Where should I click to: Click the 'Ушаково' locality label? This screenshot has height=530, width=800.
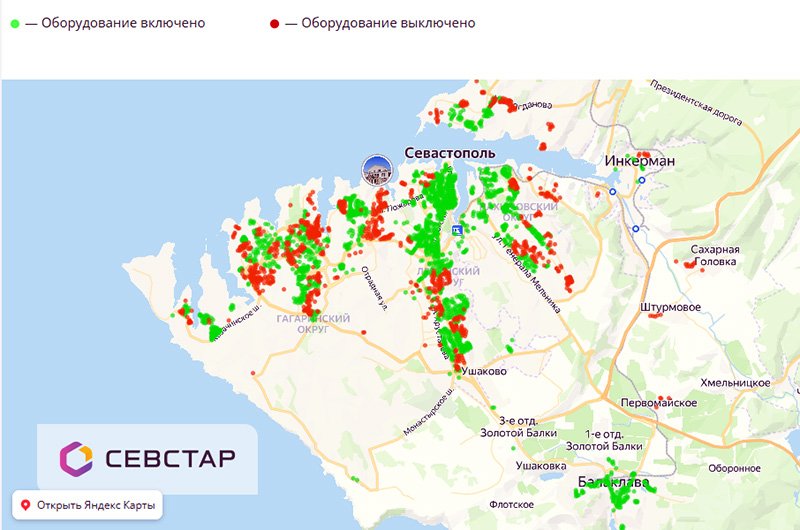point(484,371)
